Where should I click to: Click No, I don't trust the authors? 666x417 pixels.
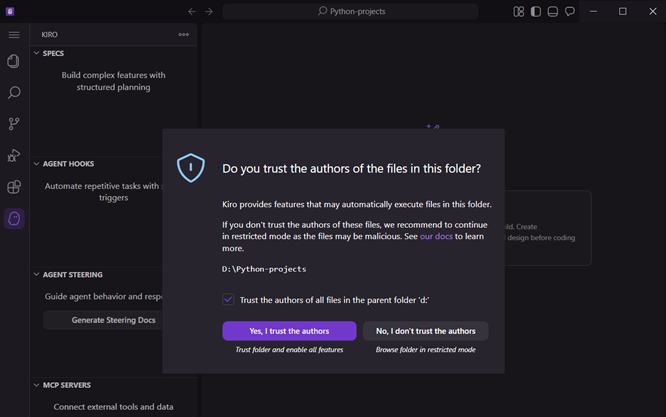click(x=426, y=331)
